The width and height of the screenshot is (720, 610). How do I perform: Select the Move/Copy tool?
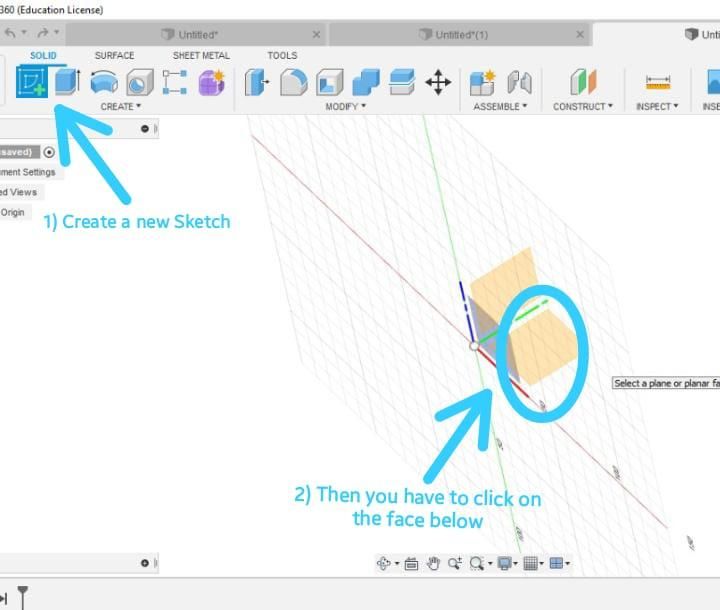coord(438,82)
